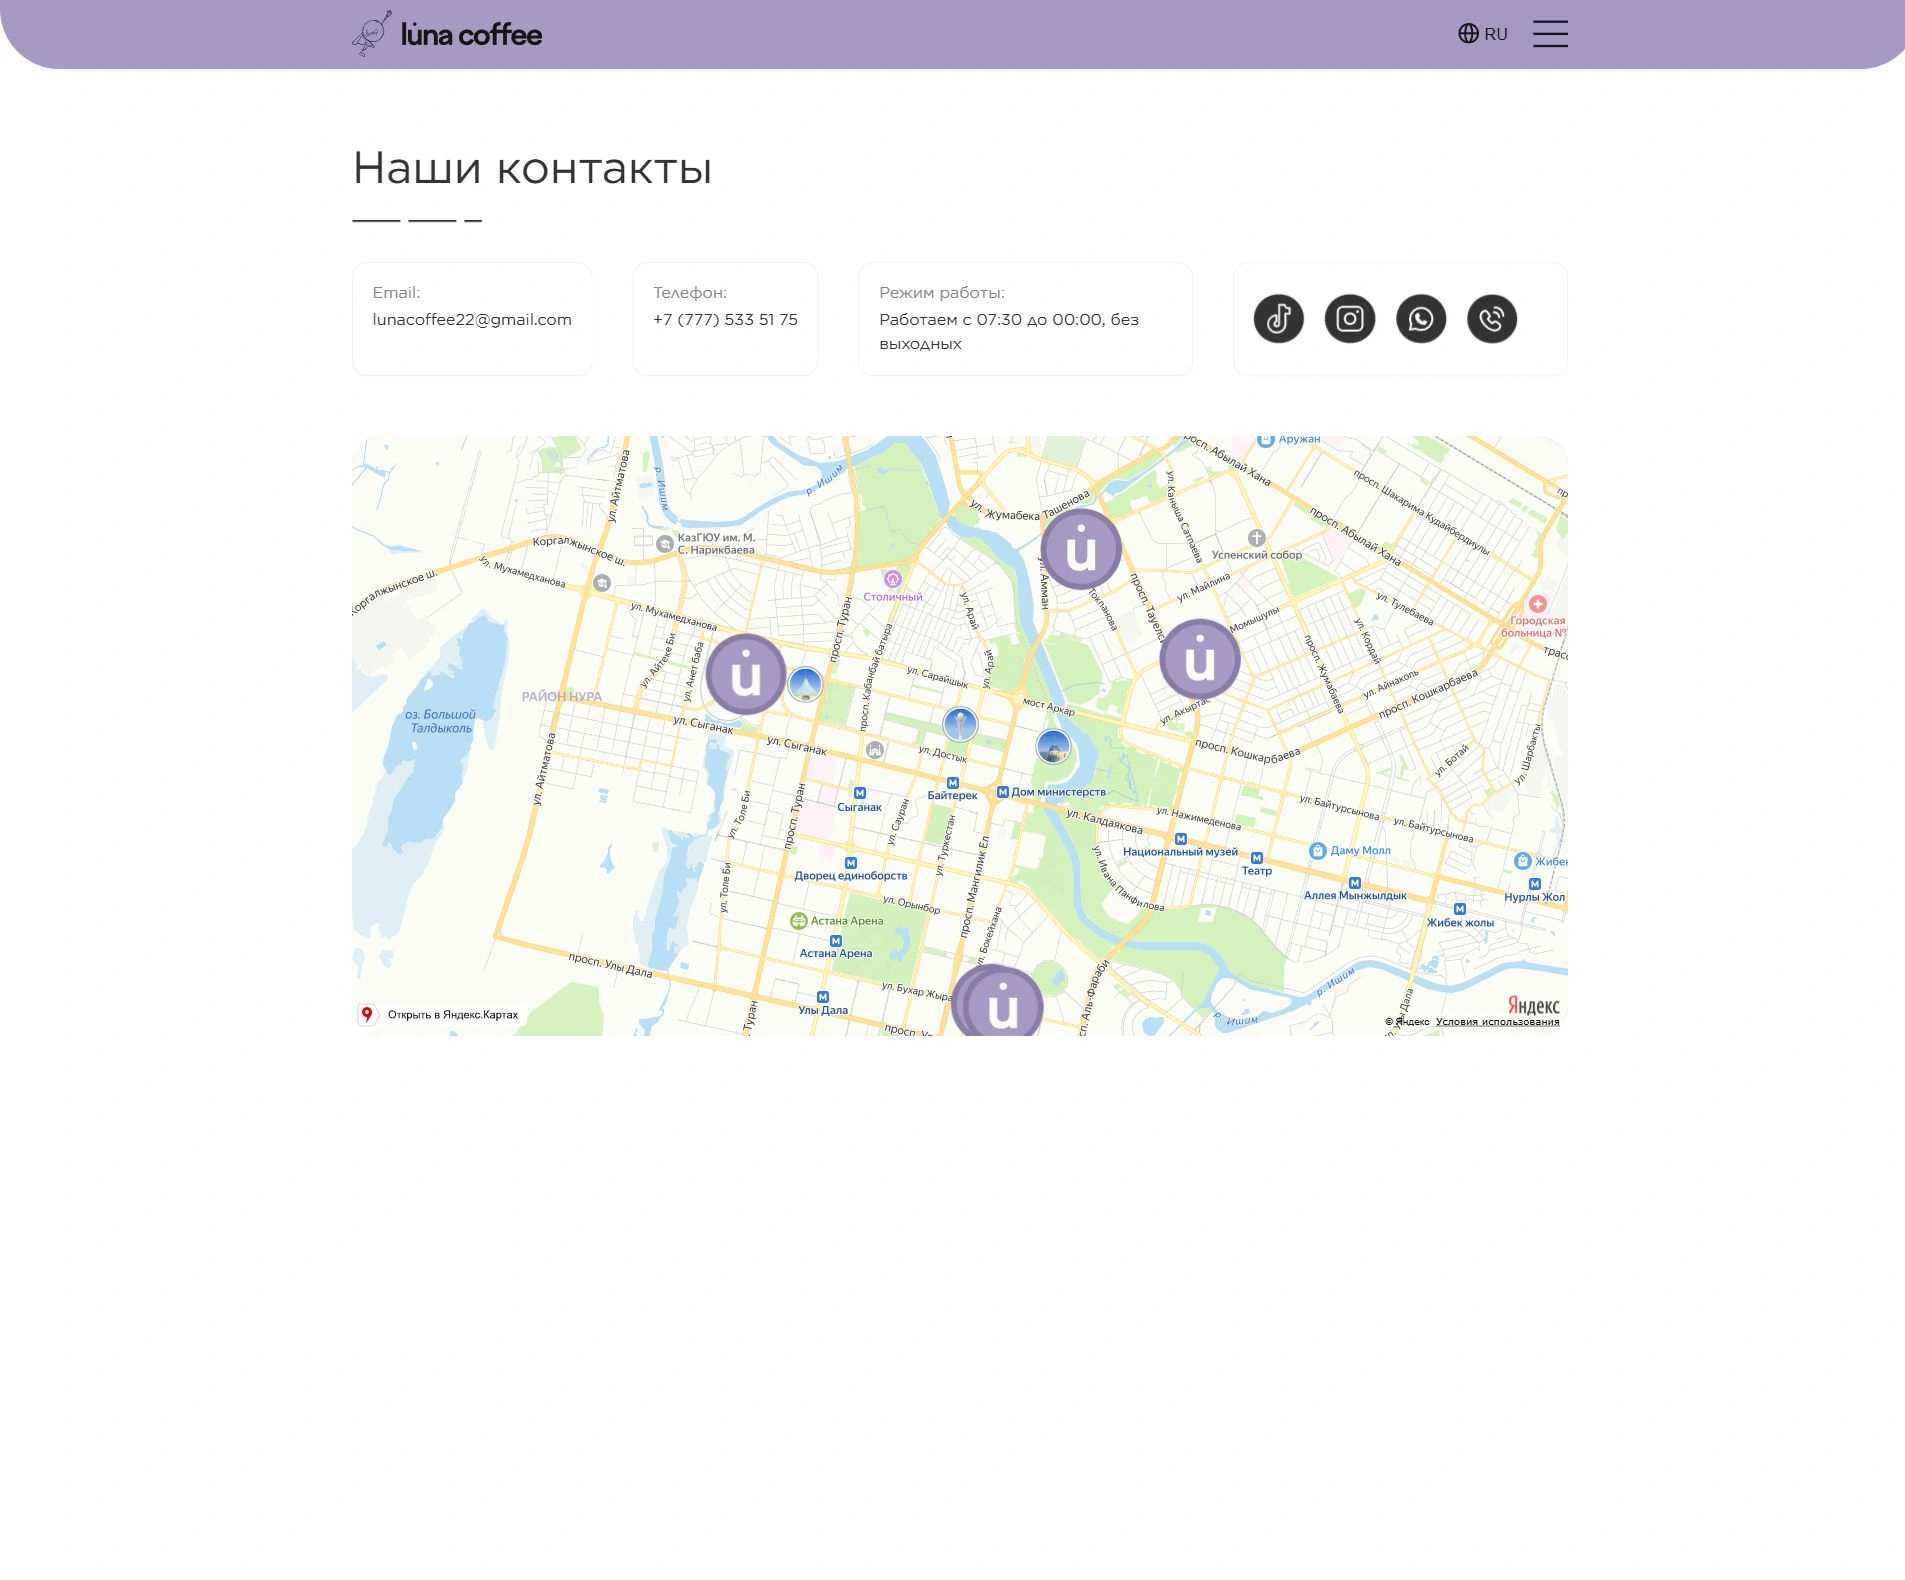Click the Байтерек monument photo marker

coord(960,724)
